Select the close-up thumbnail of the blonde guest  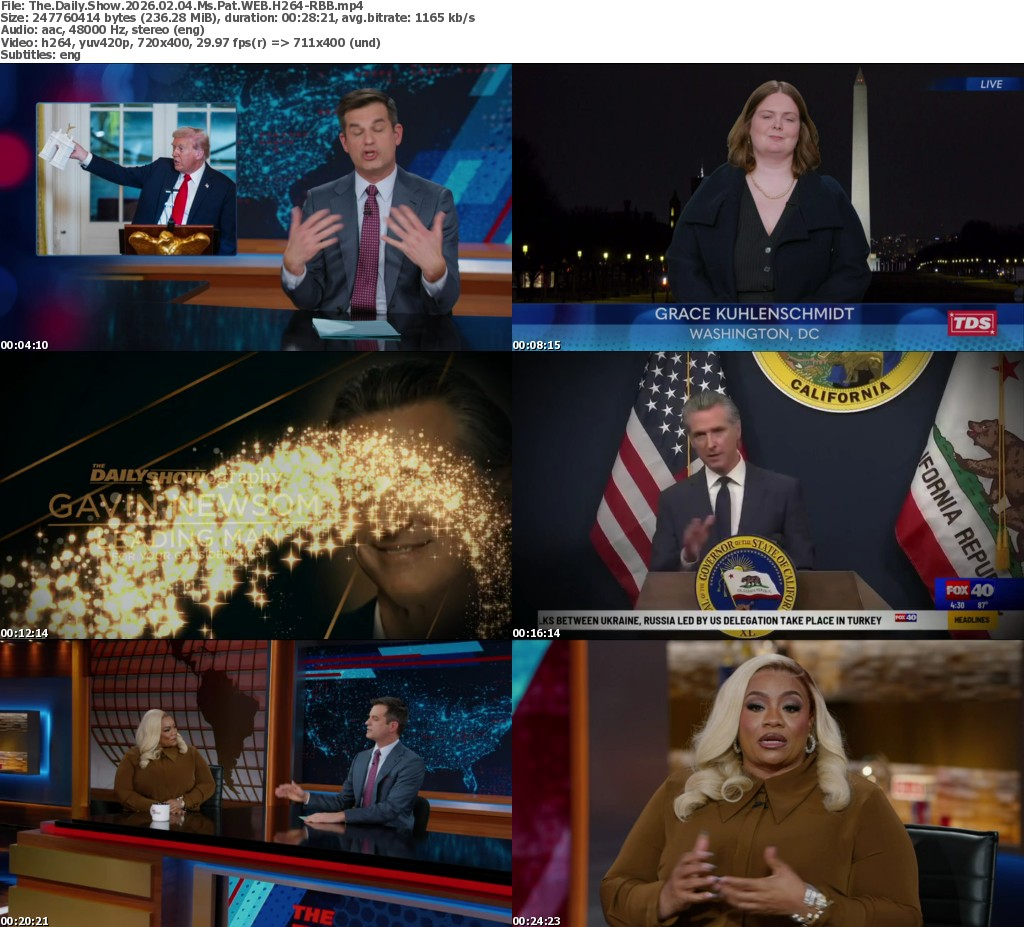pyautogui.click(x=768, y=785)
